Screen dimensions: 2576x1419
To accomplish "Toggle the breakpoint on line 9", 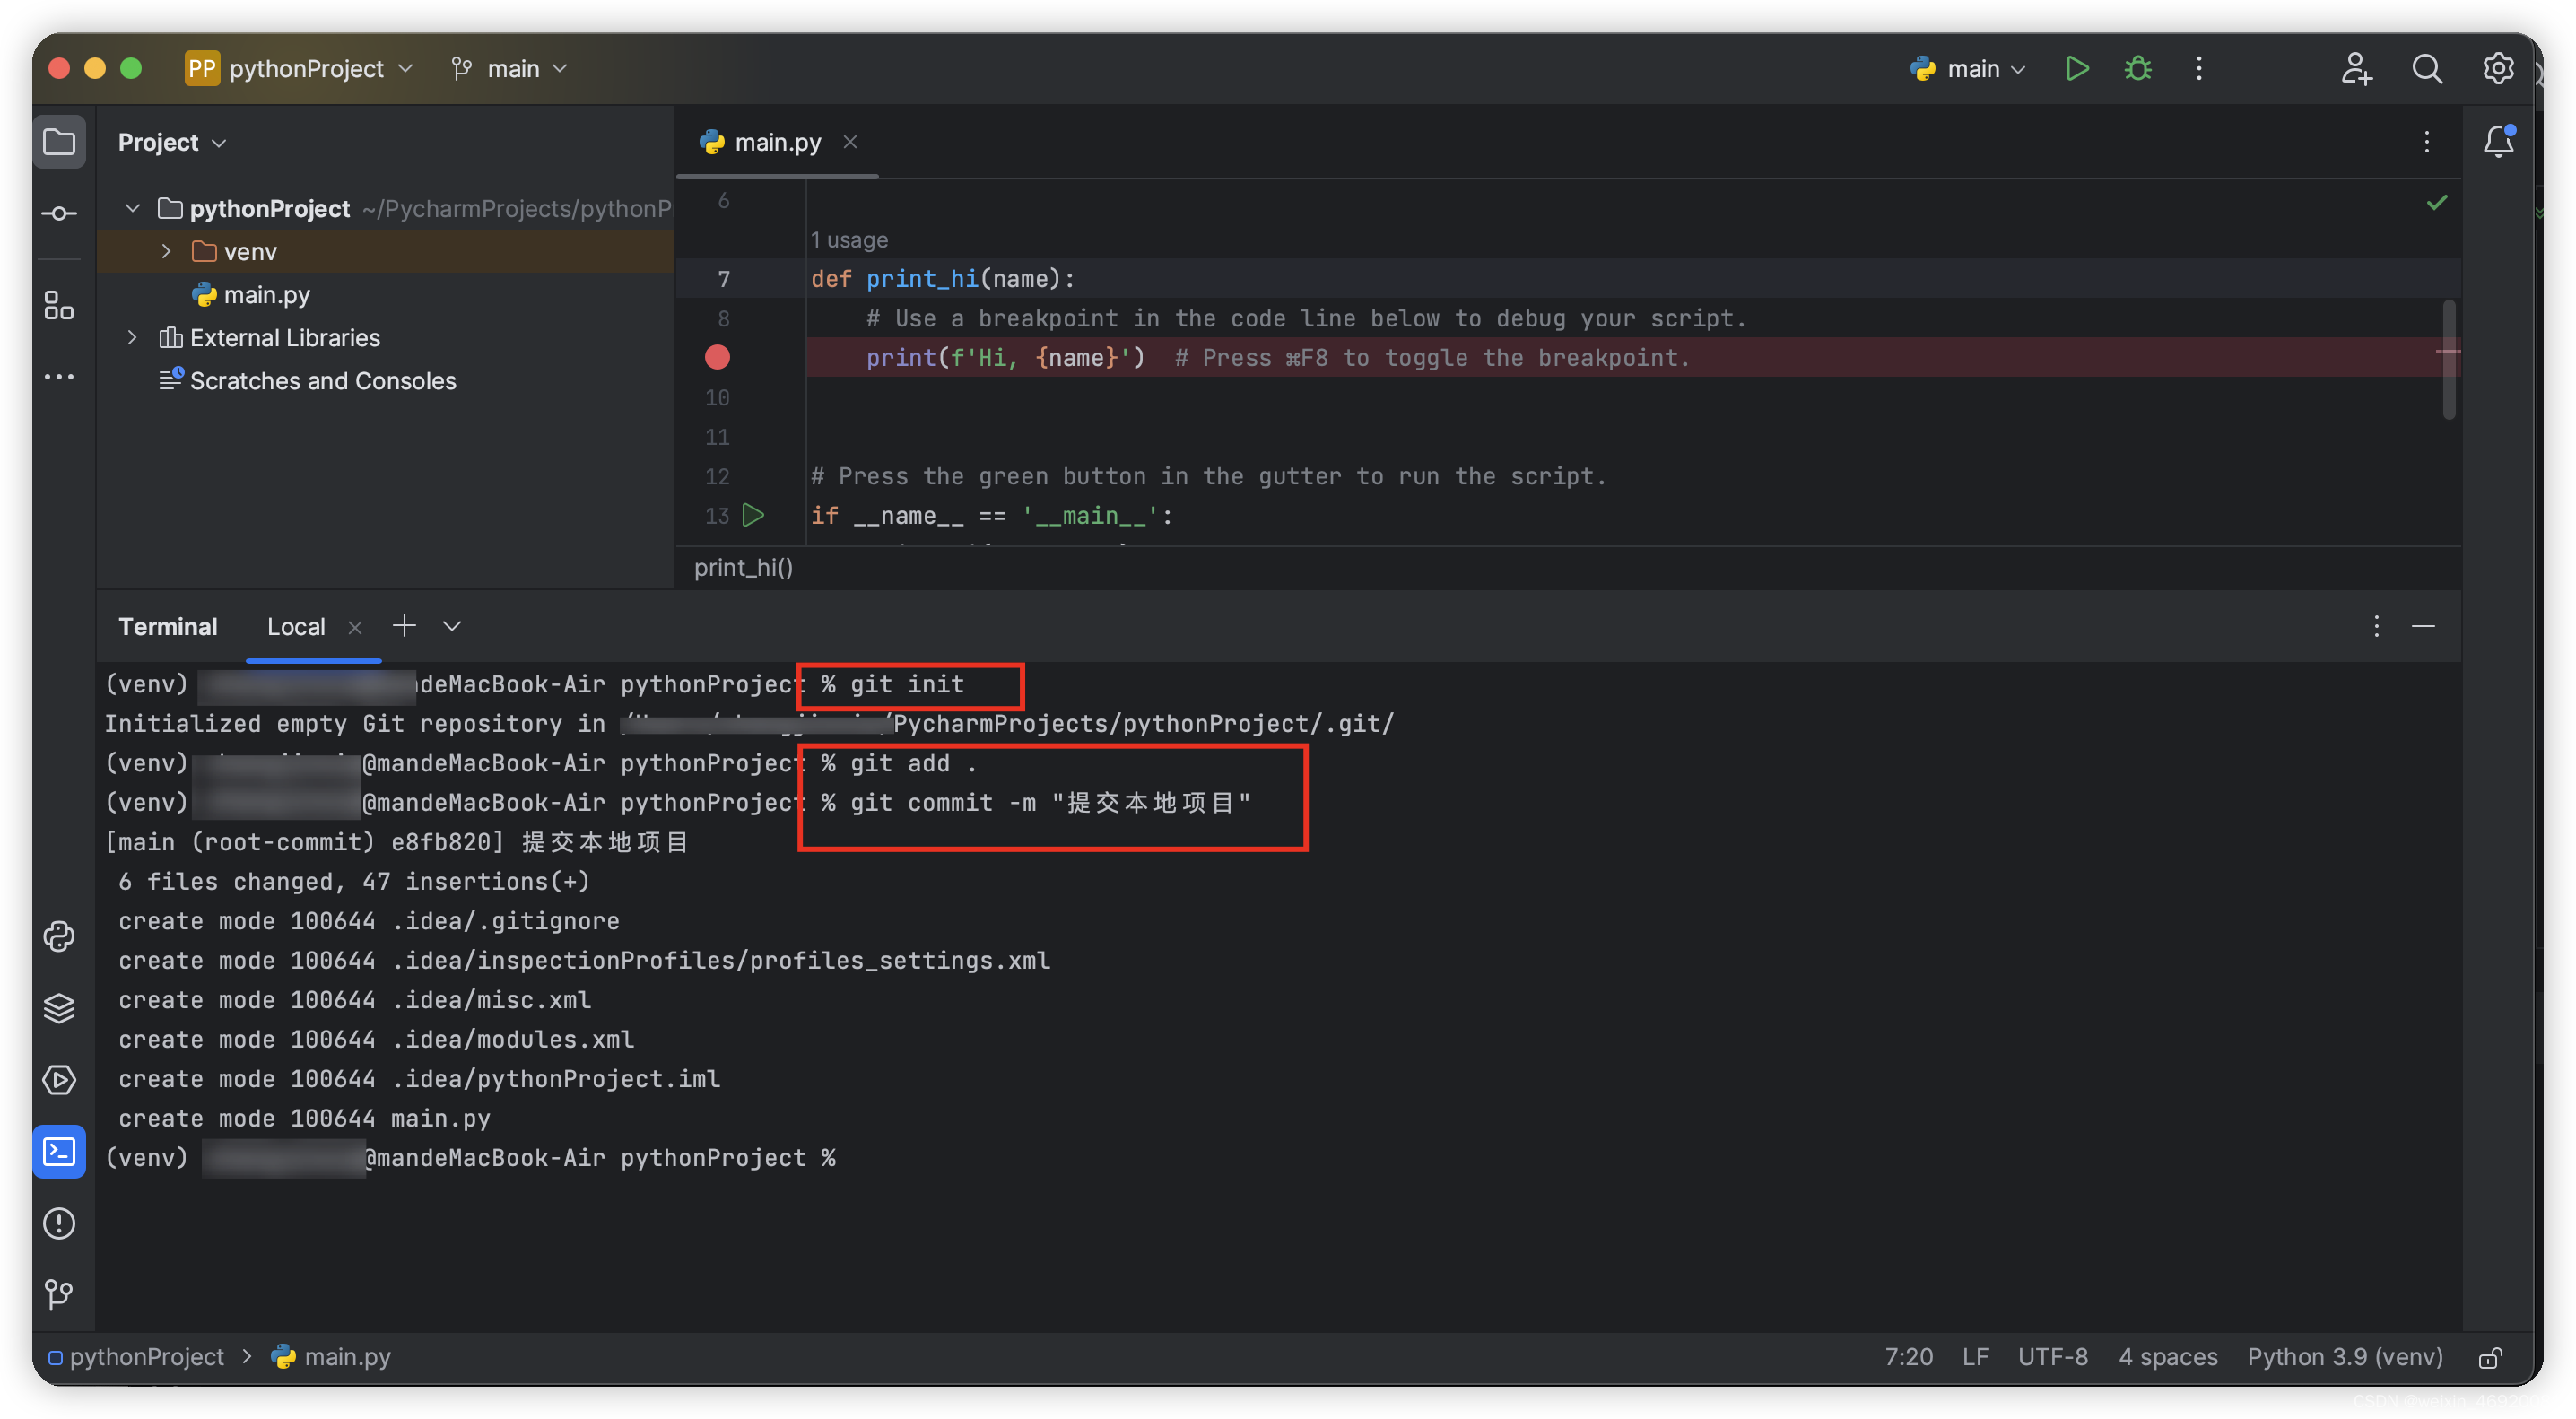I will (x=717, y=357).
